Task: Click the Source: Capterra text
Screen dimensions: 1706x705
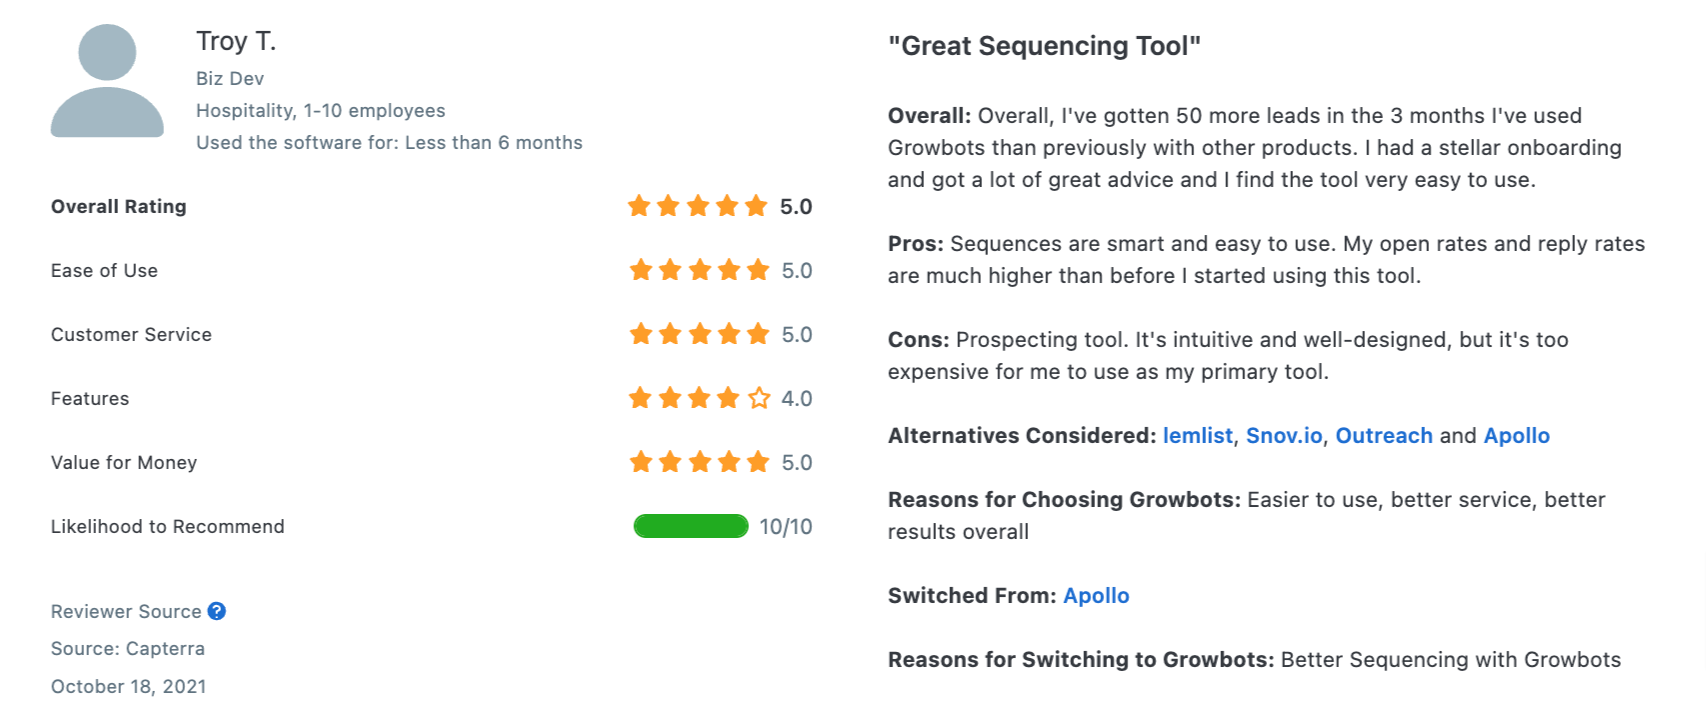Action: (x=128, y=649)
